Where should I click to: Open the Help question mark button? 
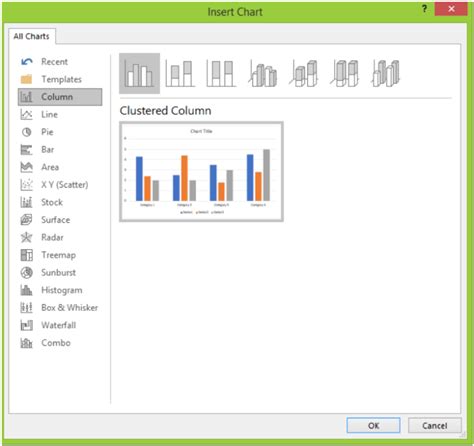(424, 9)
